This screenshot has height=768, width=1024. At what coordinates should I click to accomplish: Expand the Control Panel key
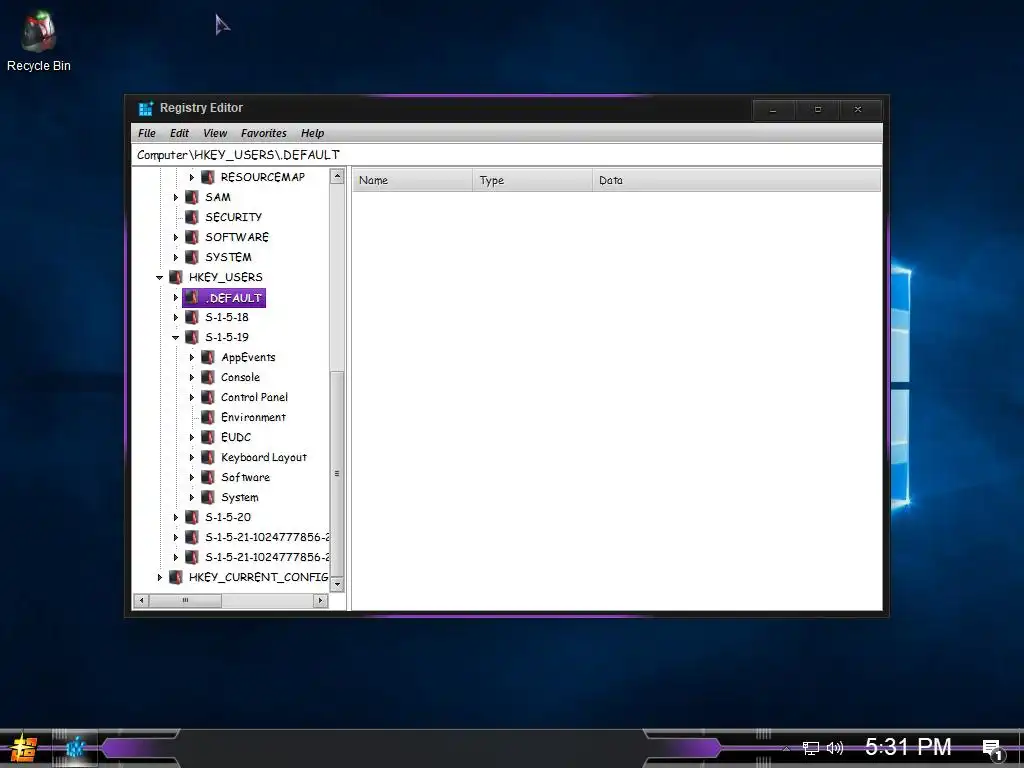pos(192,397)
